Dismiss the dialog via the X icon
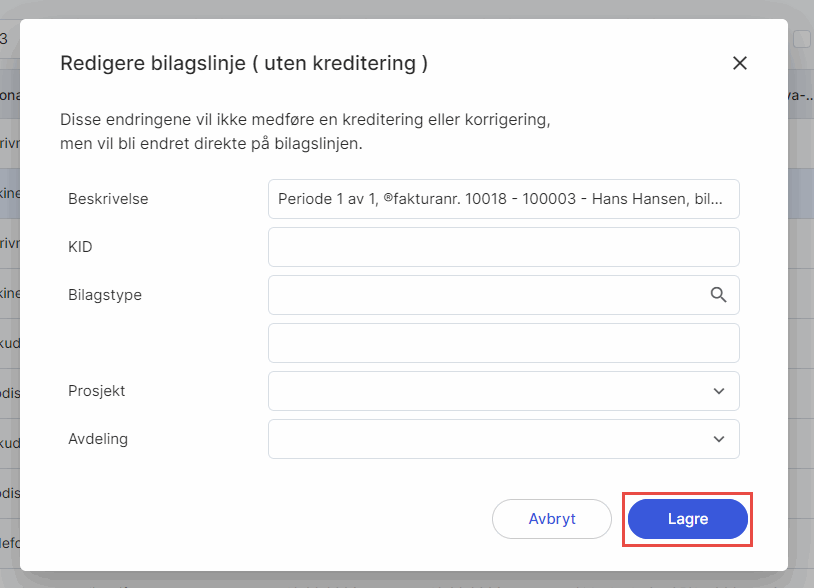 click(x=739, y=62)
